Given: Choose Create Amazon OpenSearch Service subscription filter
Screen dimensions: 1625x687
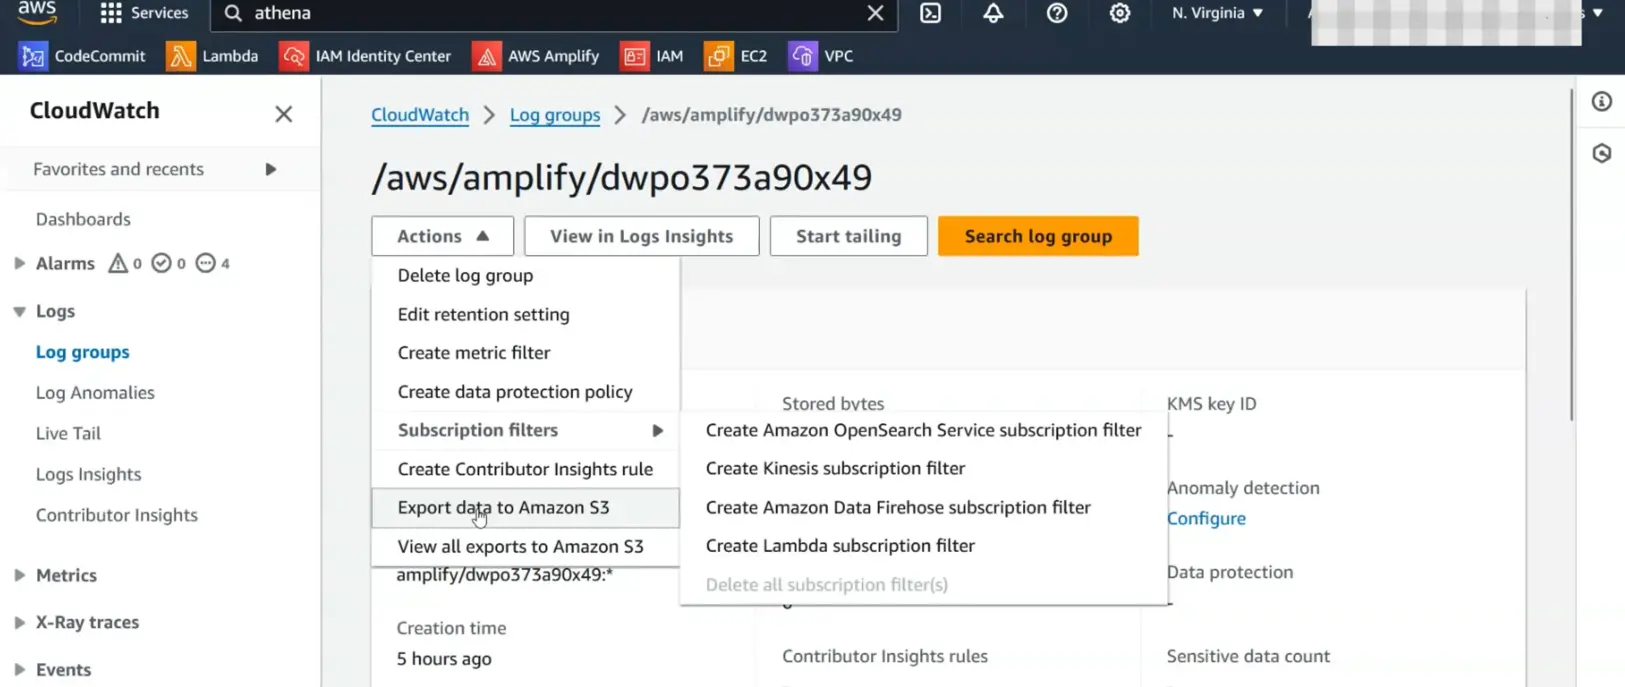Looking at the screenshot, I should coord(923,430).
